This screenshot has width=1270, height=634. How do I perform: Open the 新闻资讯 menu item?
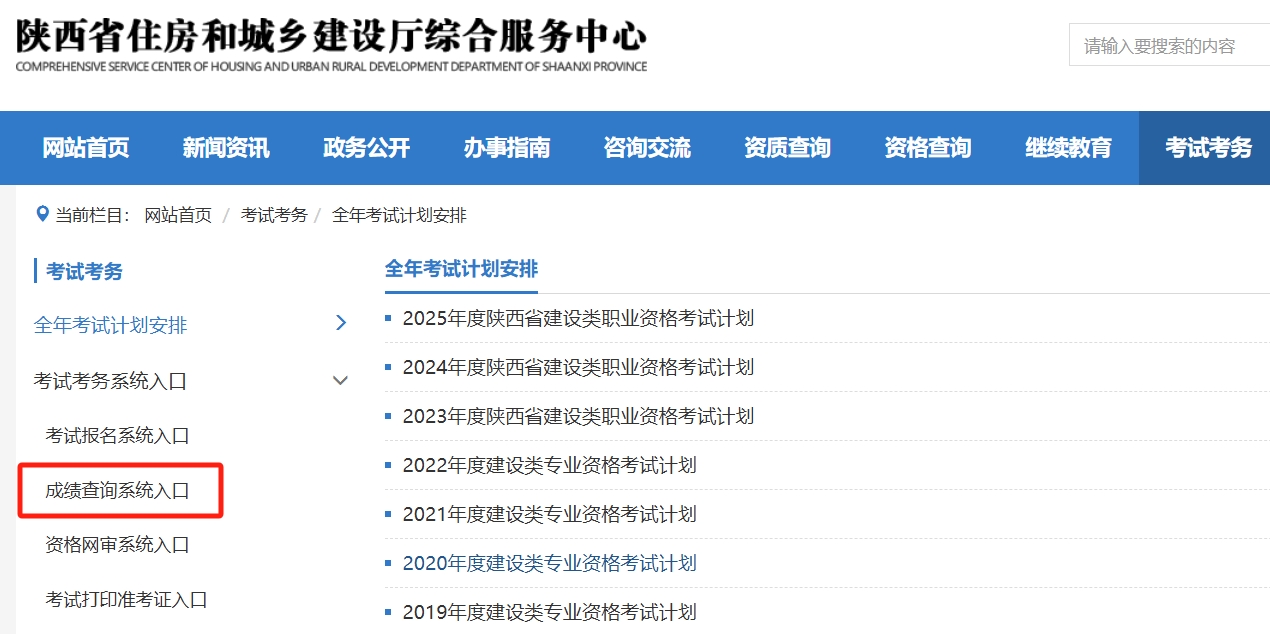coord(226,147)
